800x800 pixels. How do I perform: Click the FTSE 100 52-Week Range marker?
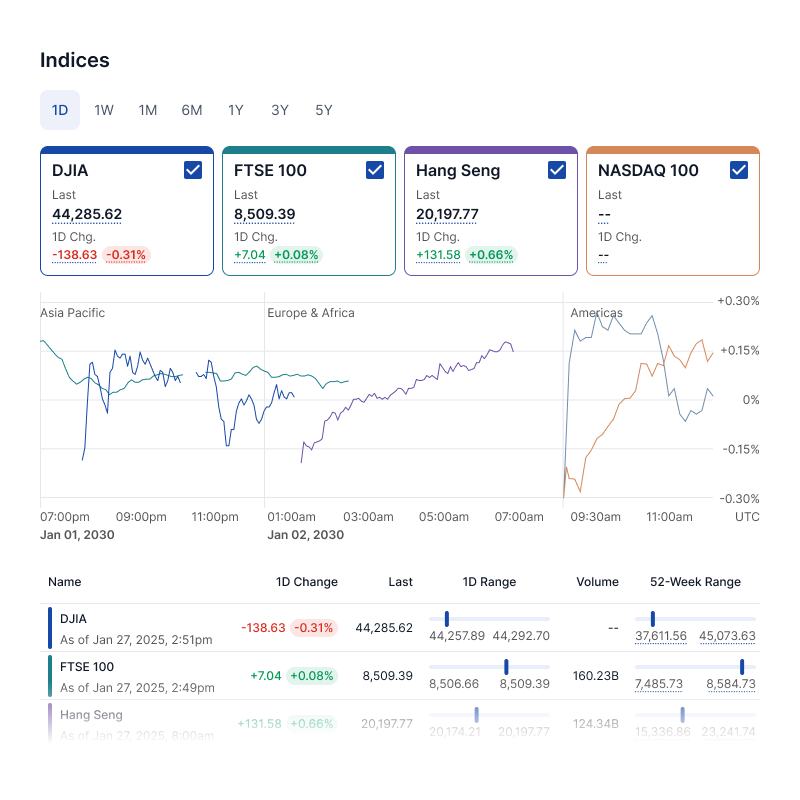tap(742, 667)
